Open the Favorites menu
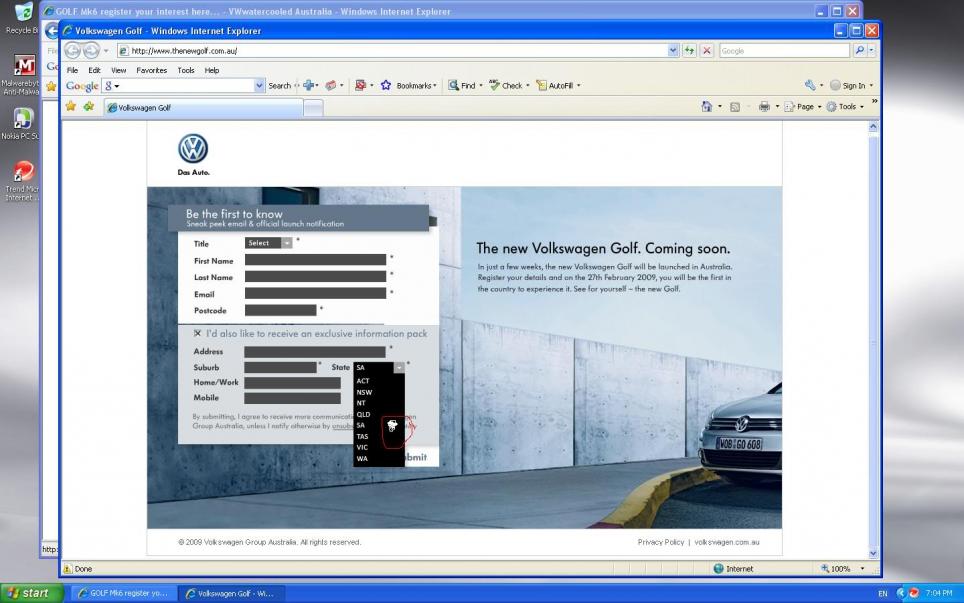964x603 pixels. tap(151, 70)
